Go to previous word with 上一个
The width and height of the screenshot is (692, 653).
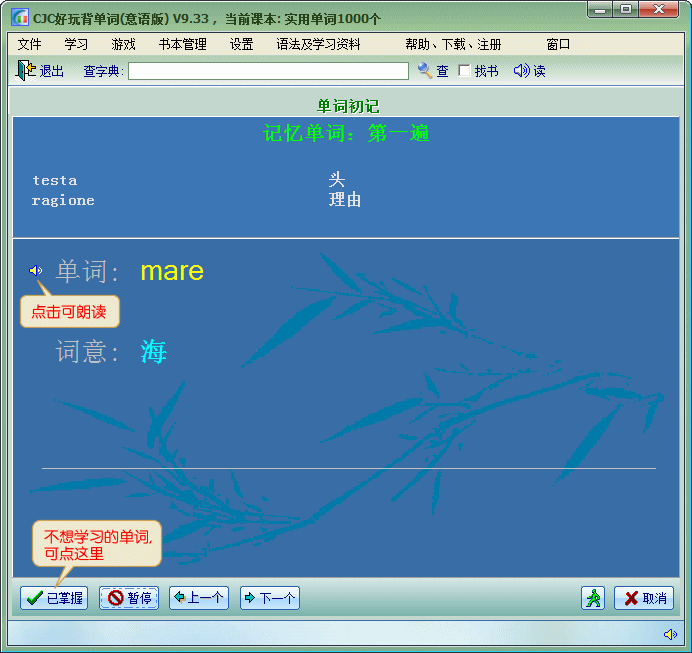pos(199,598)
